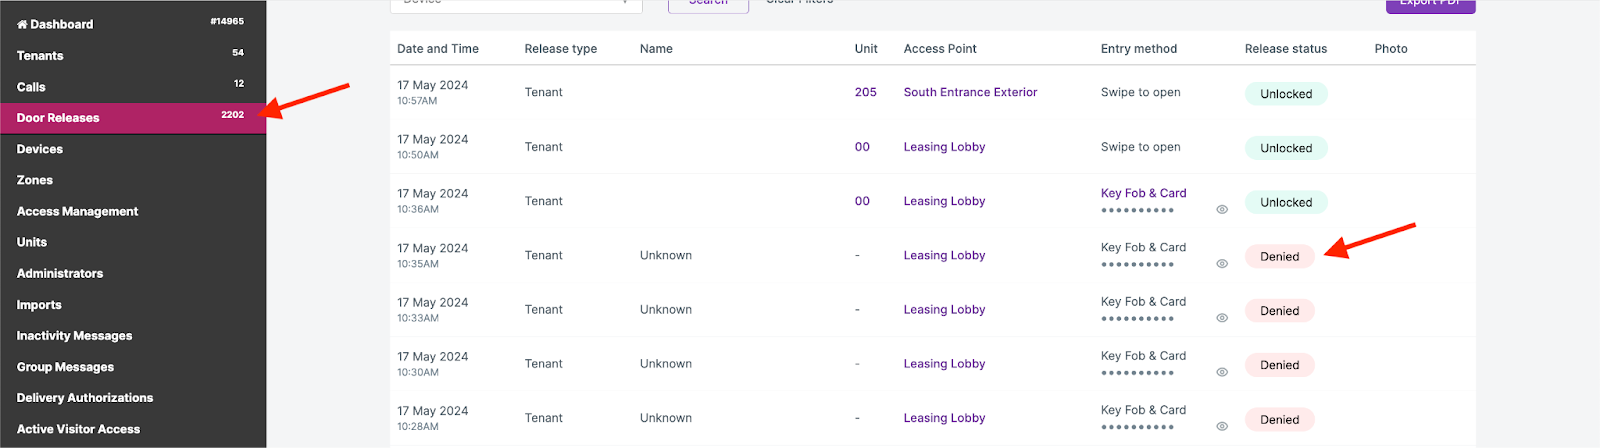Open the Devices menu item
This screenshot has width=1600, height=448.
40,149
